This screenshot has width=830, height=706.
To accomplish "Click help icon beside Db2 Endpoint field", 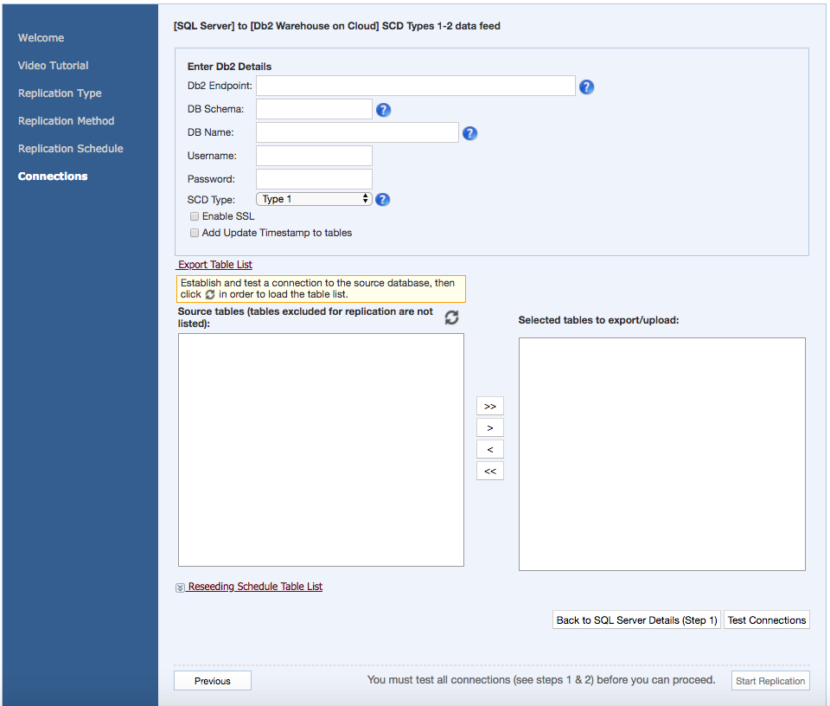I will coord(587,87).
